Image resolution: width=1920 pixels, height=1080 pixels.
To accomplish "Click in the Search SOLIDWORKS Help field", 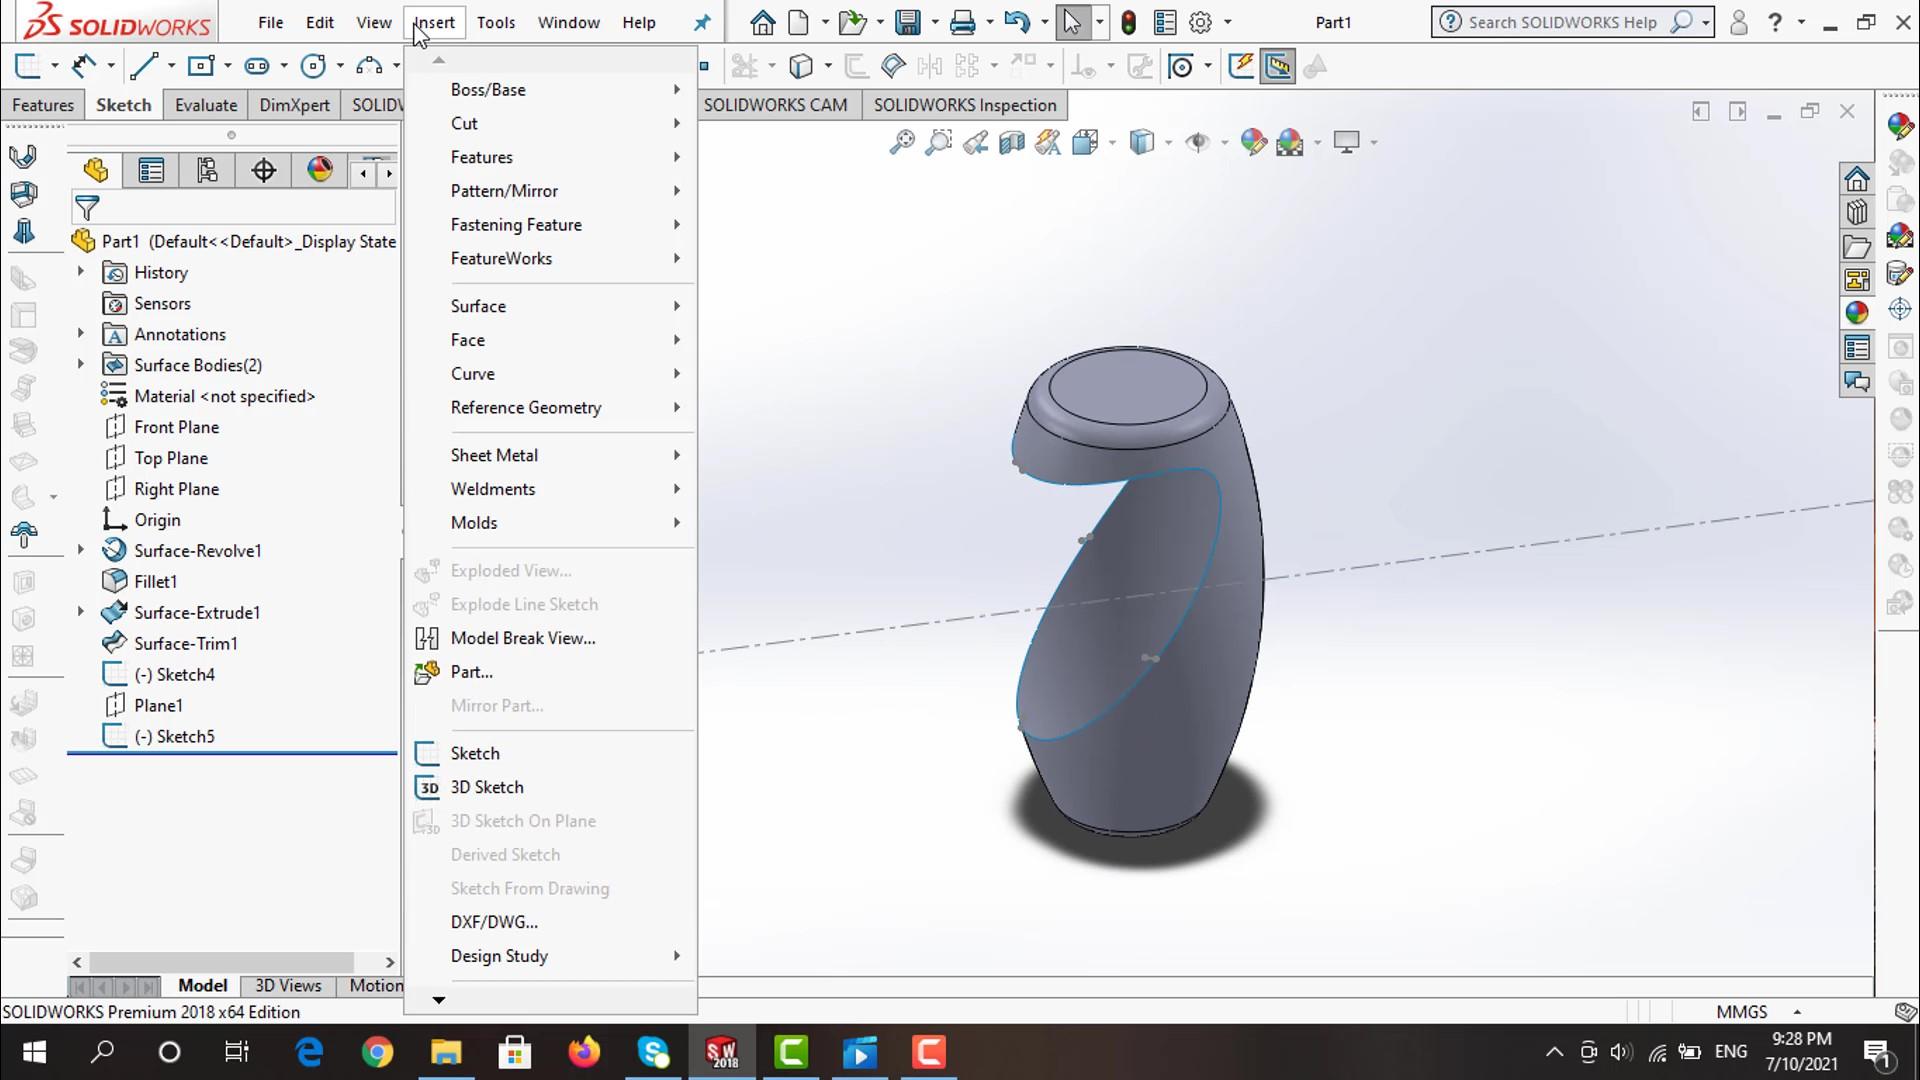I will coord(1560,22).
